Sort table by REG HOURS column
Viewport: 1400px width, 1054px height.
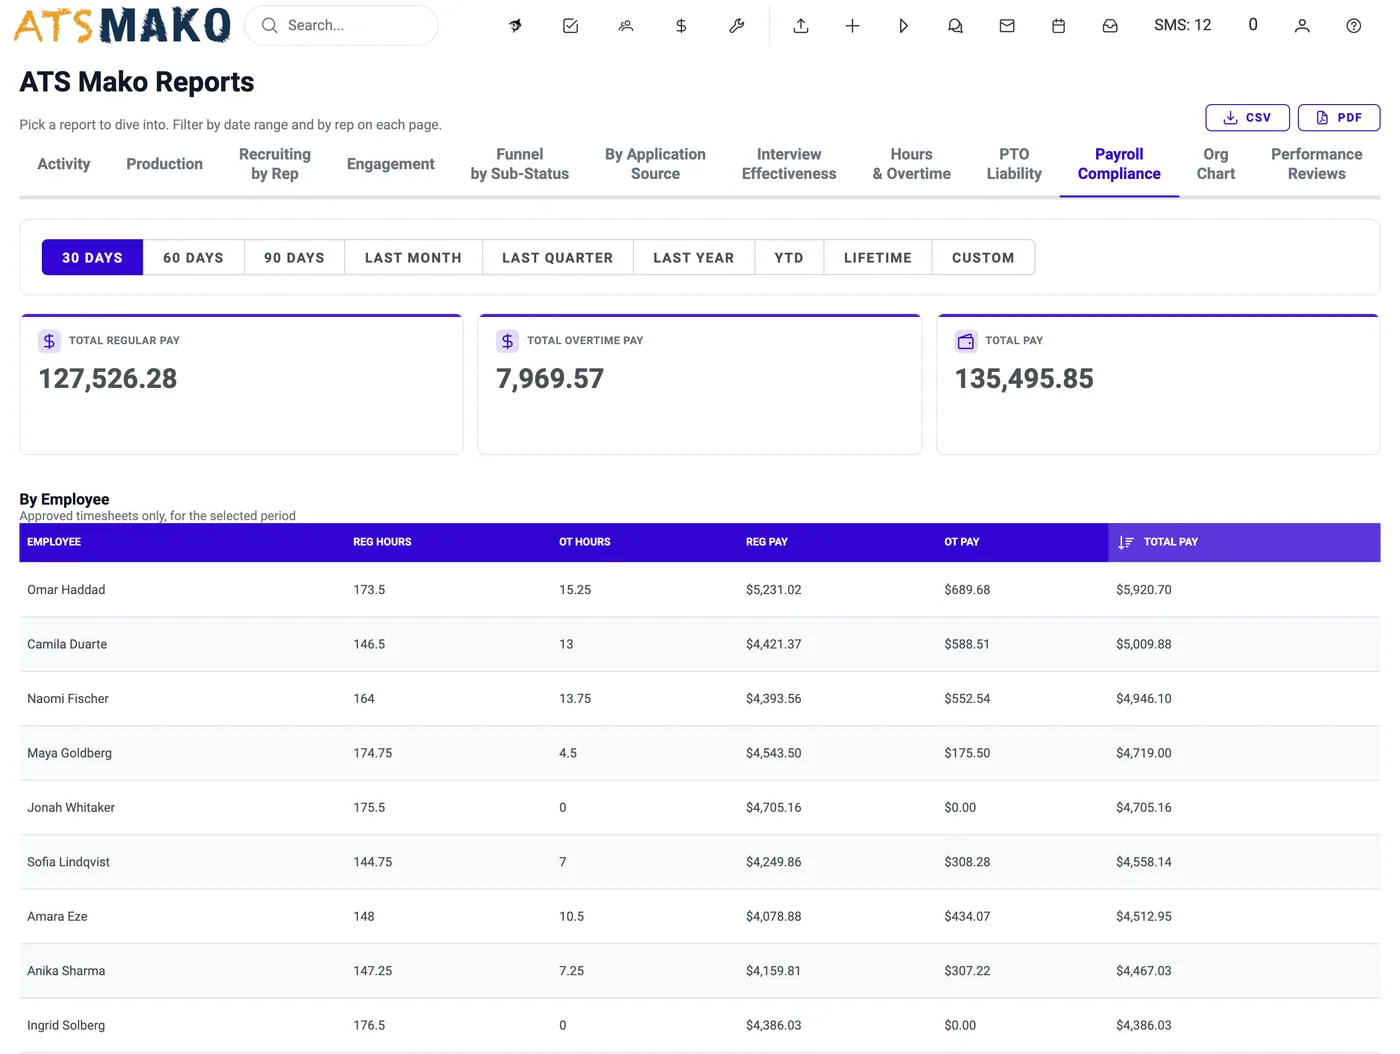(382, 542)
